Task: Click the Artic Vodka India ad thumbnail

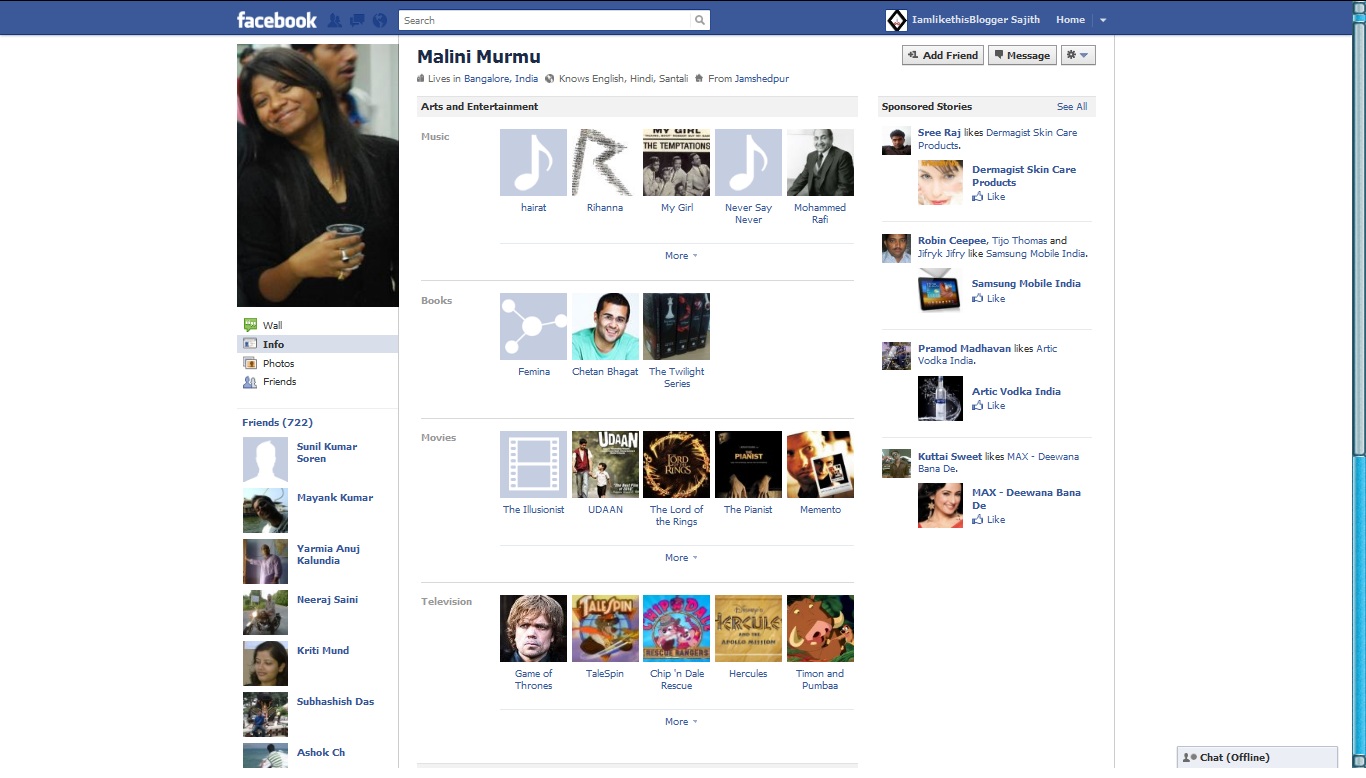Action: pyautogui.click(x=940, y=398)
